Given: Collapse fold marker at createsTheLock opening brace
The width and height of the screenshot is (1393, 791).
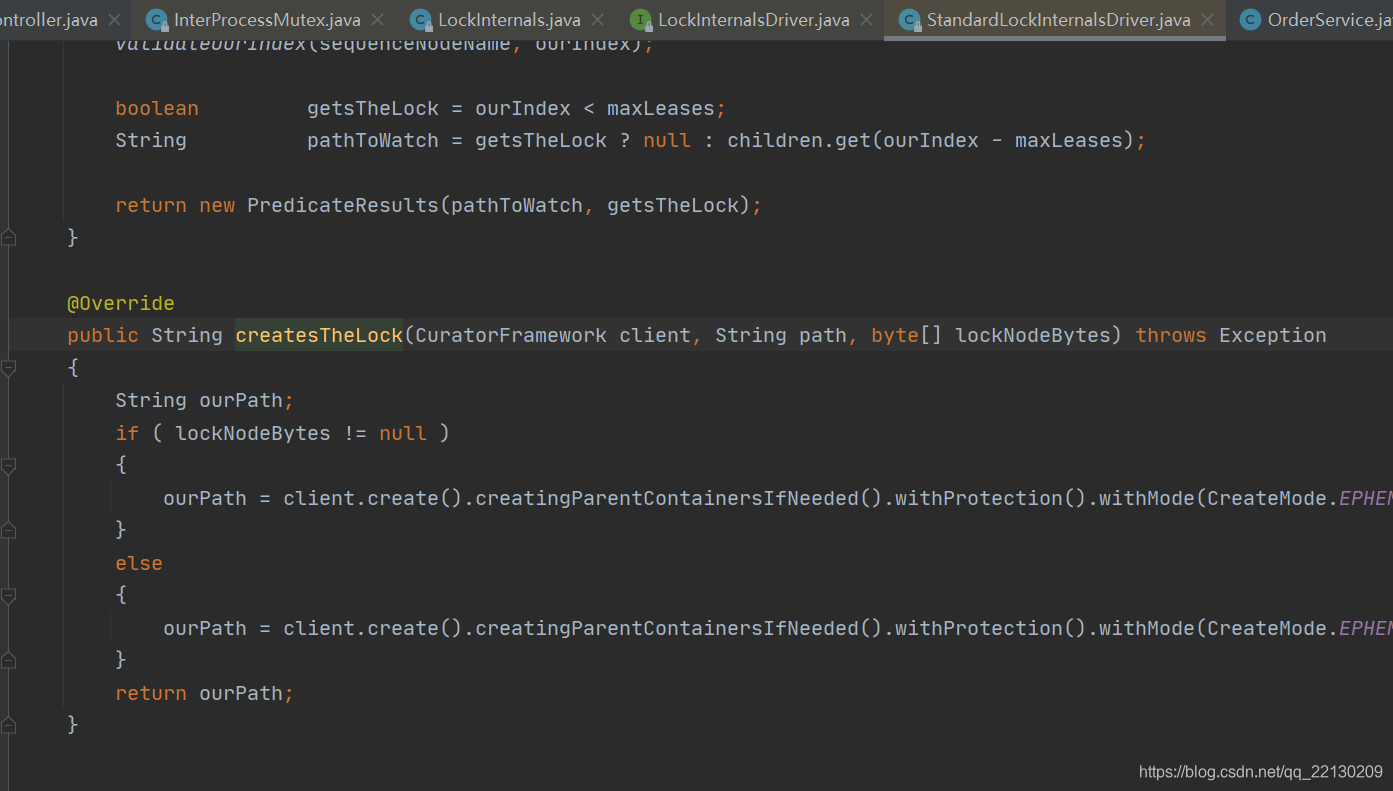Looking at the screenshot, I should click(x=9, y=368).
